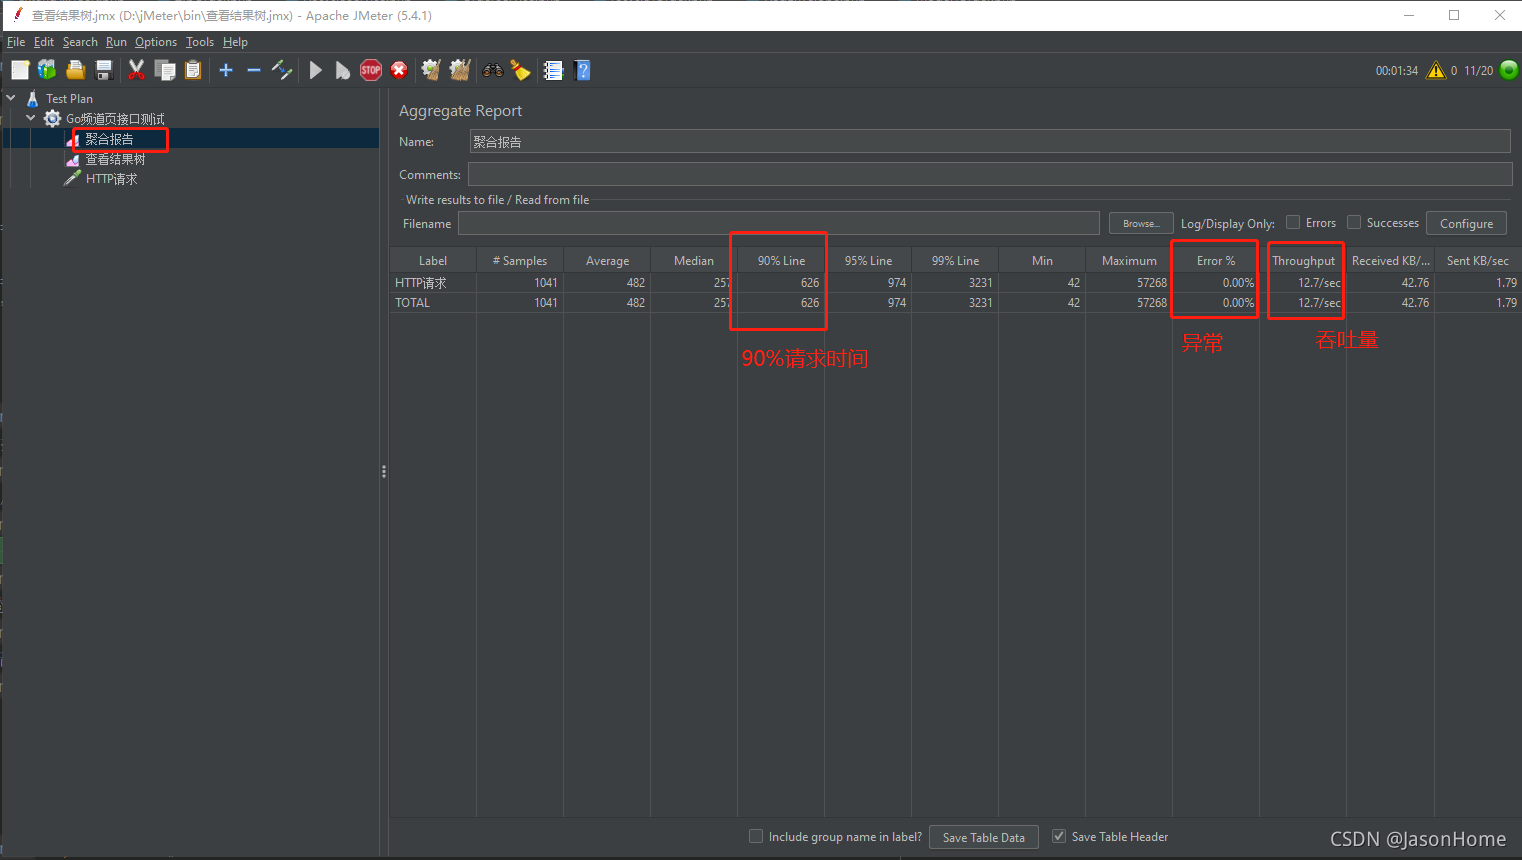Click the Maximum column header
1522x860 pixels.
click(1129, 260)
